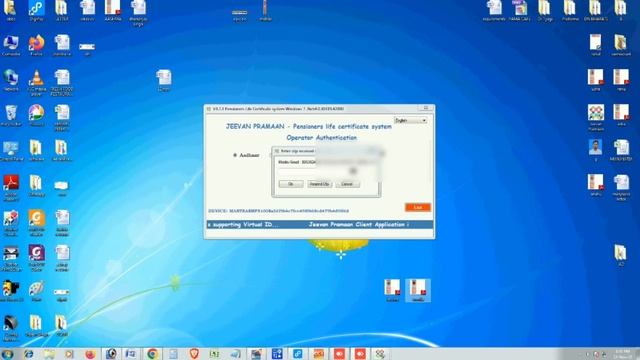The width and height of the screenshot is (640, 360).
Task: Open the Firefox desktop shortcut
Action: (x=36, y=46)
